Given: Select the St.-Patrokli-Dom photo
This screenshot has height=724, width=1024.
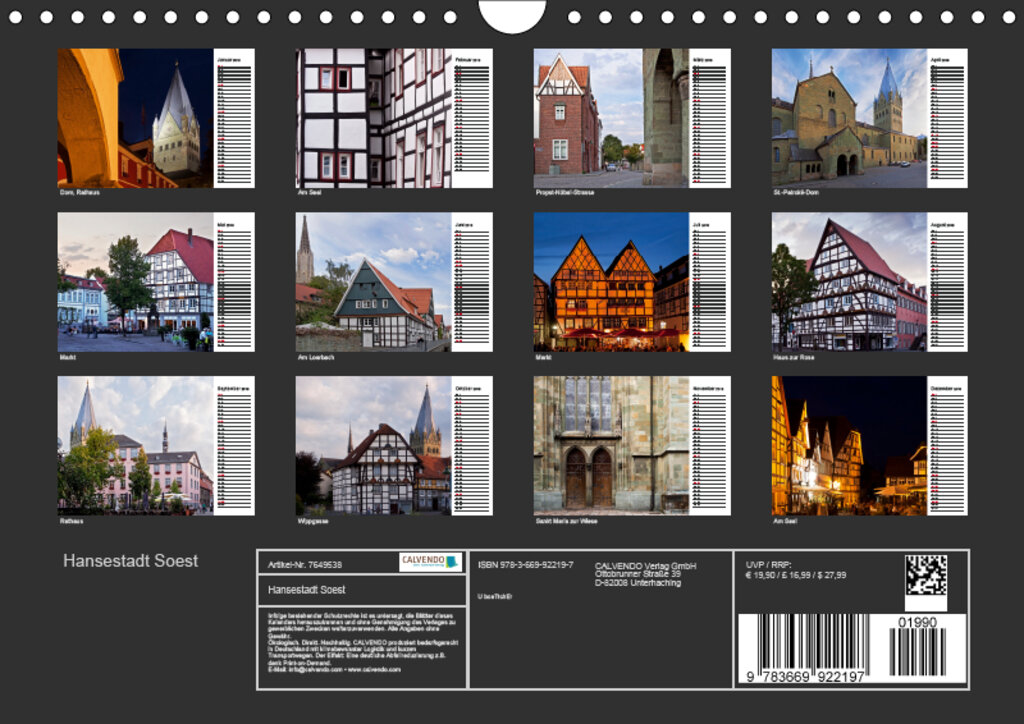Looking at the screenshot, I should (849, 118).
